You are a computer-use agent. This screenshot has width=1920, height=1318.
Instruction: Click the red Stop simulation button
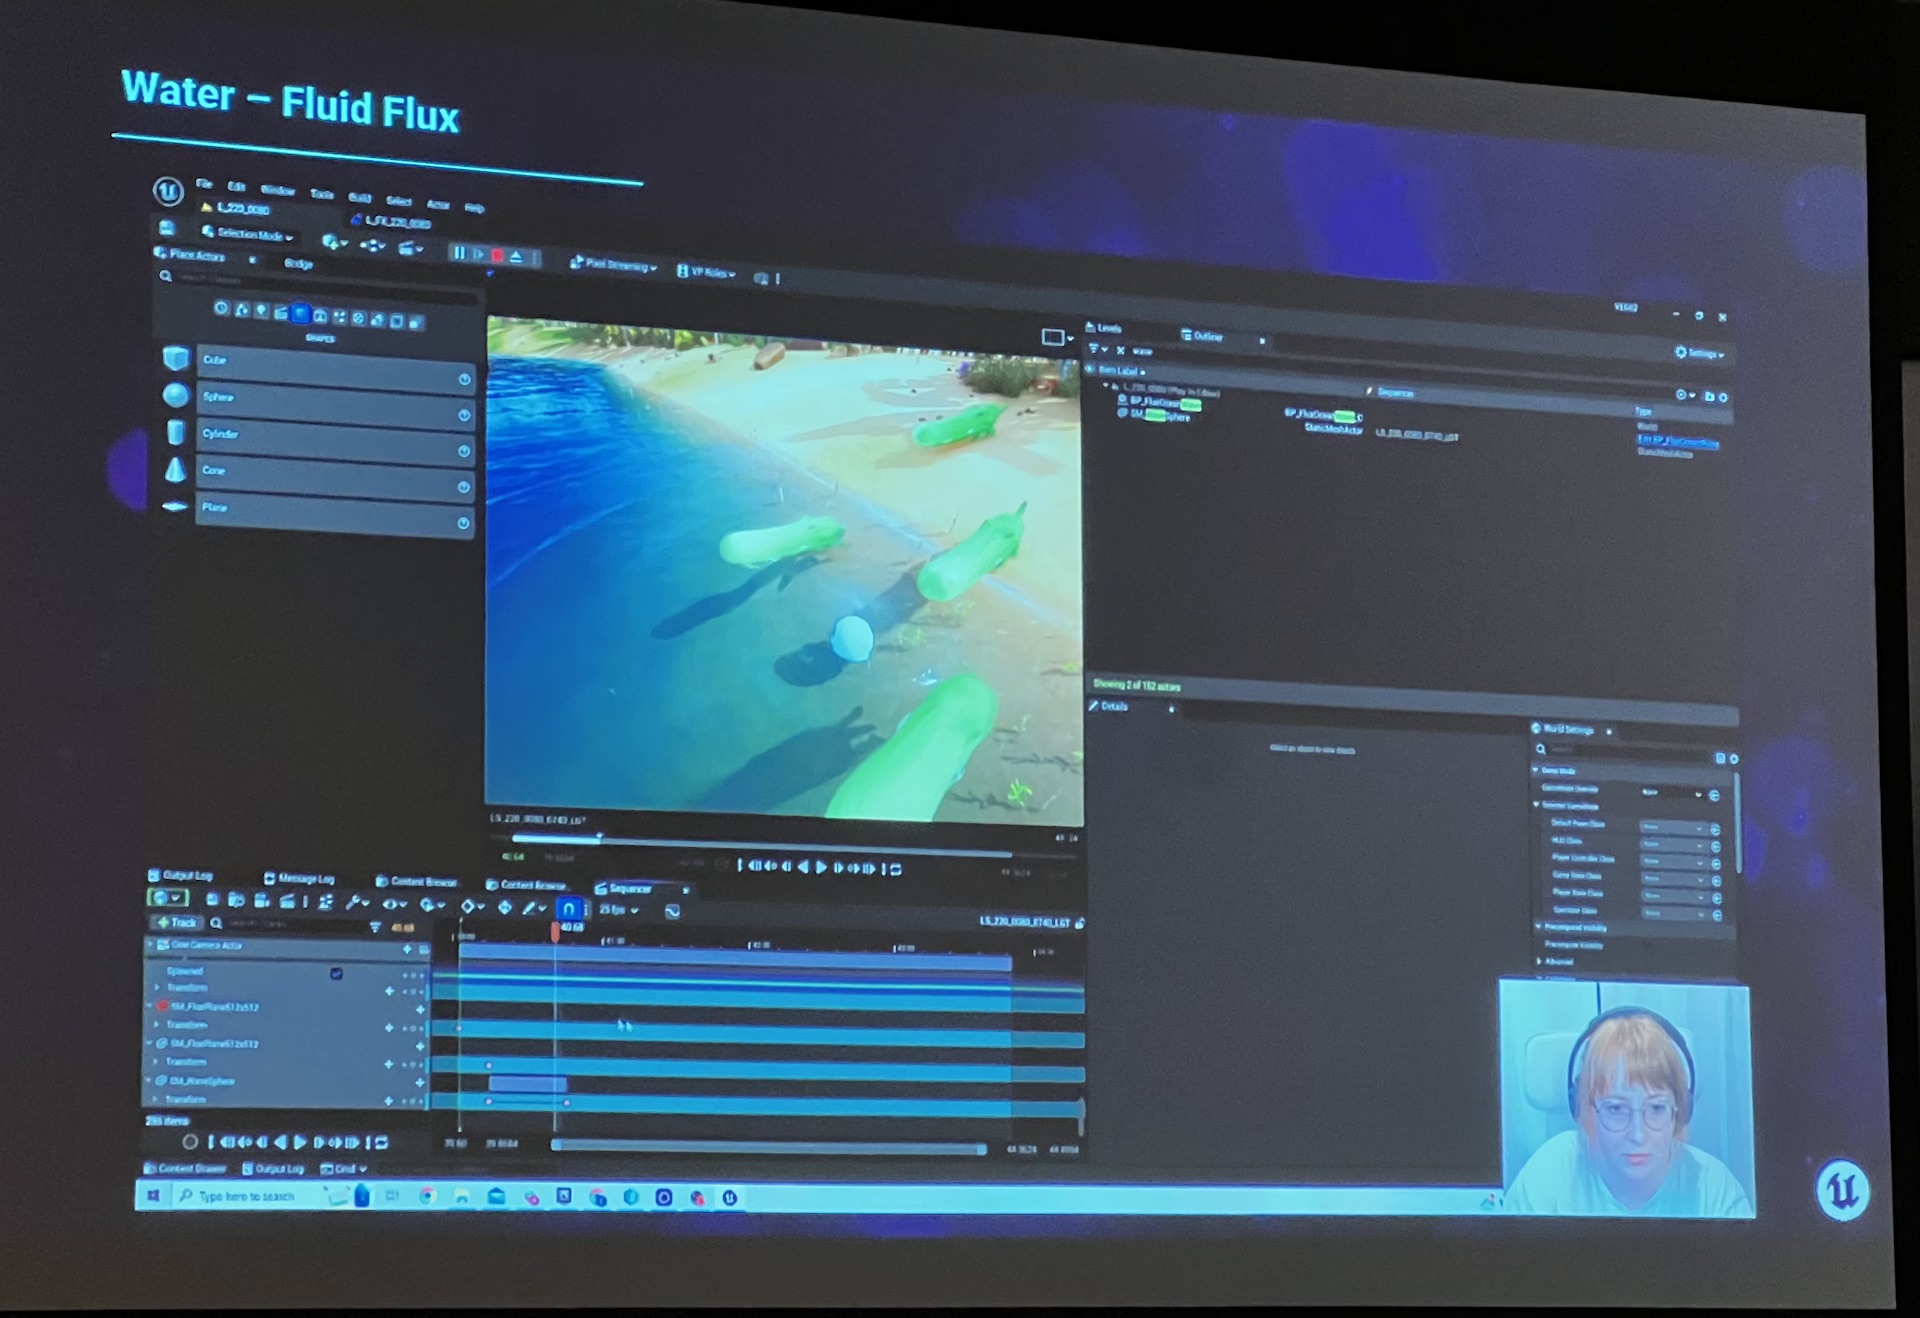pyautogui.click(x=497, y=255)
